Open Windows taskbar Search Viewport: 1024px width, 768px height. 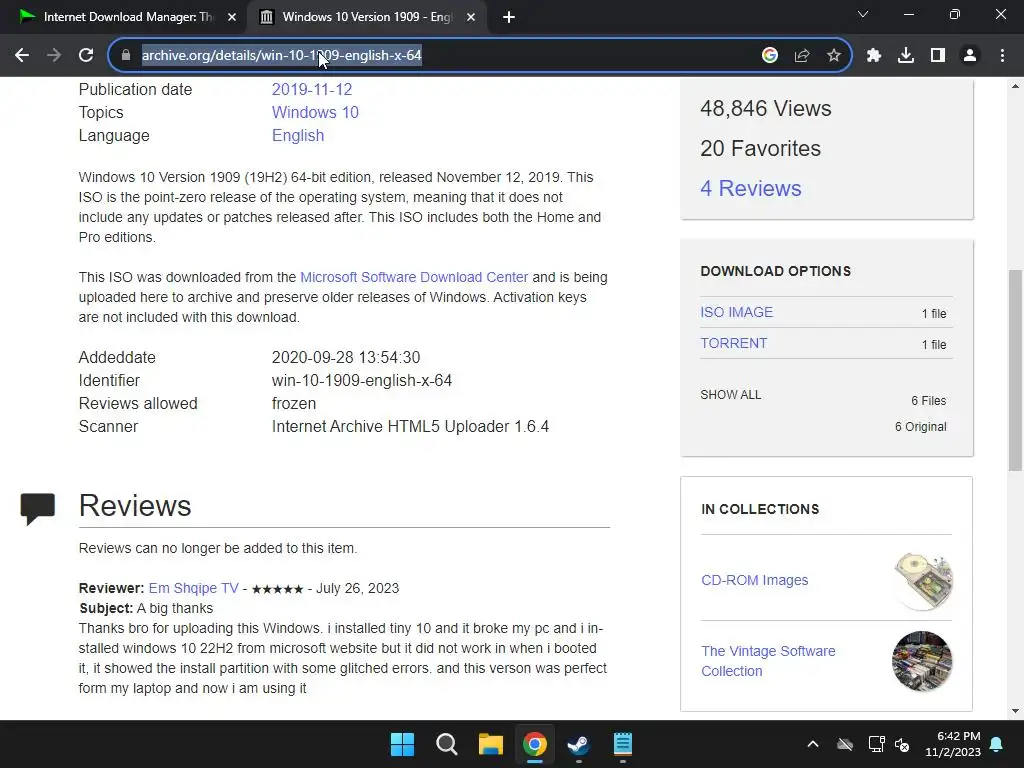(447, 744)
